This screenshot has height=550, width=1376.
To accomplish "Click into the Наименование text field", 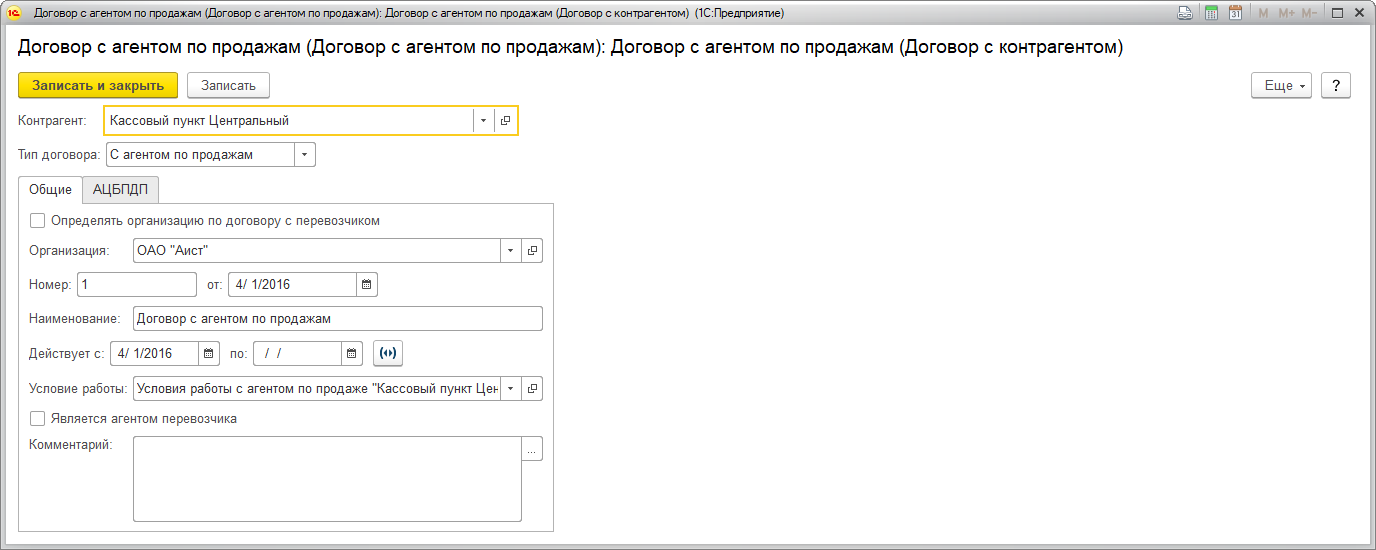I will coord(337,319).
